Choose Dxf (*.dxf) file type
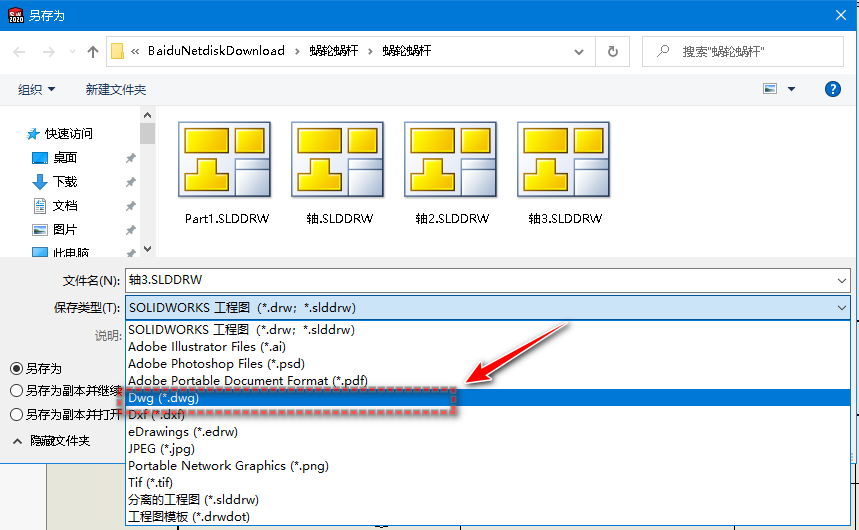The image size is (859, 530). (x=488, y=414)
